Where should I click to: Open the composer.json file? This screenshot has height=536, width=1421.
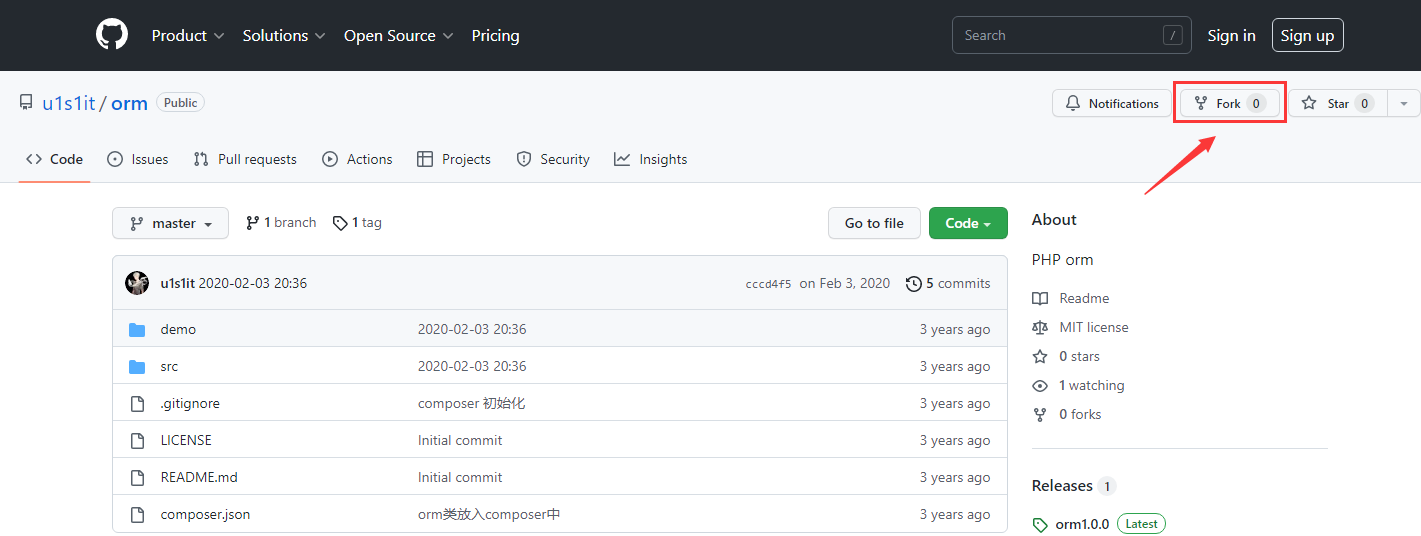(205, 514)
